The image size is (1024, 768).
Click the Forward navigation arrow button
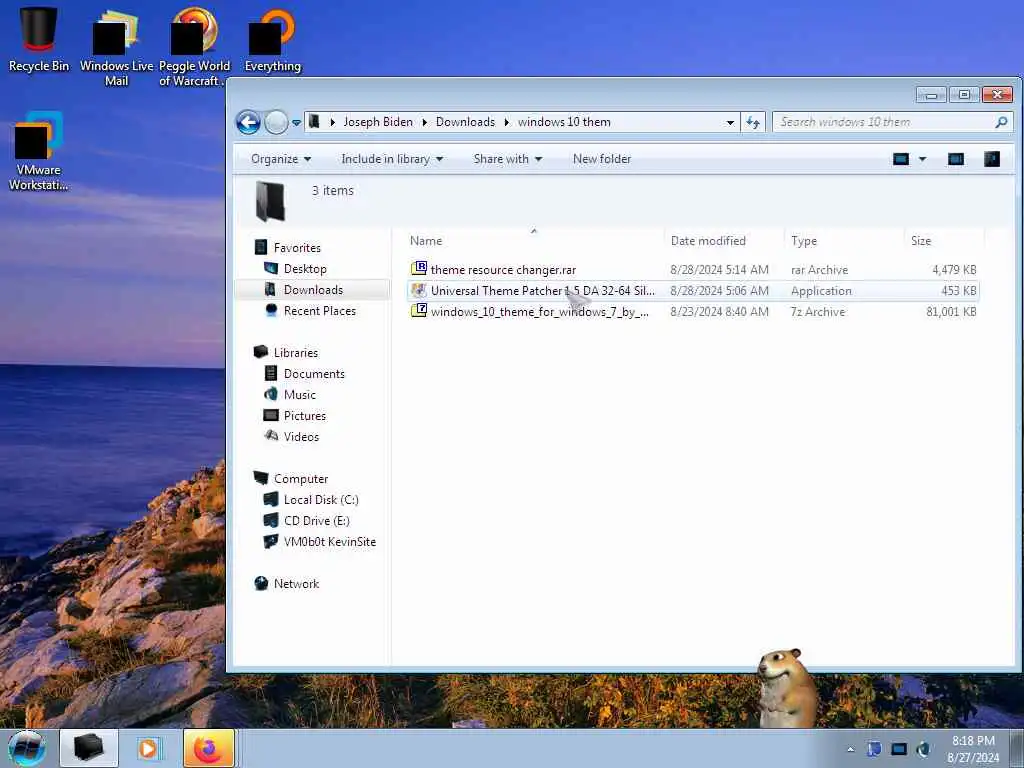click(276, 122)
